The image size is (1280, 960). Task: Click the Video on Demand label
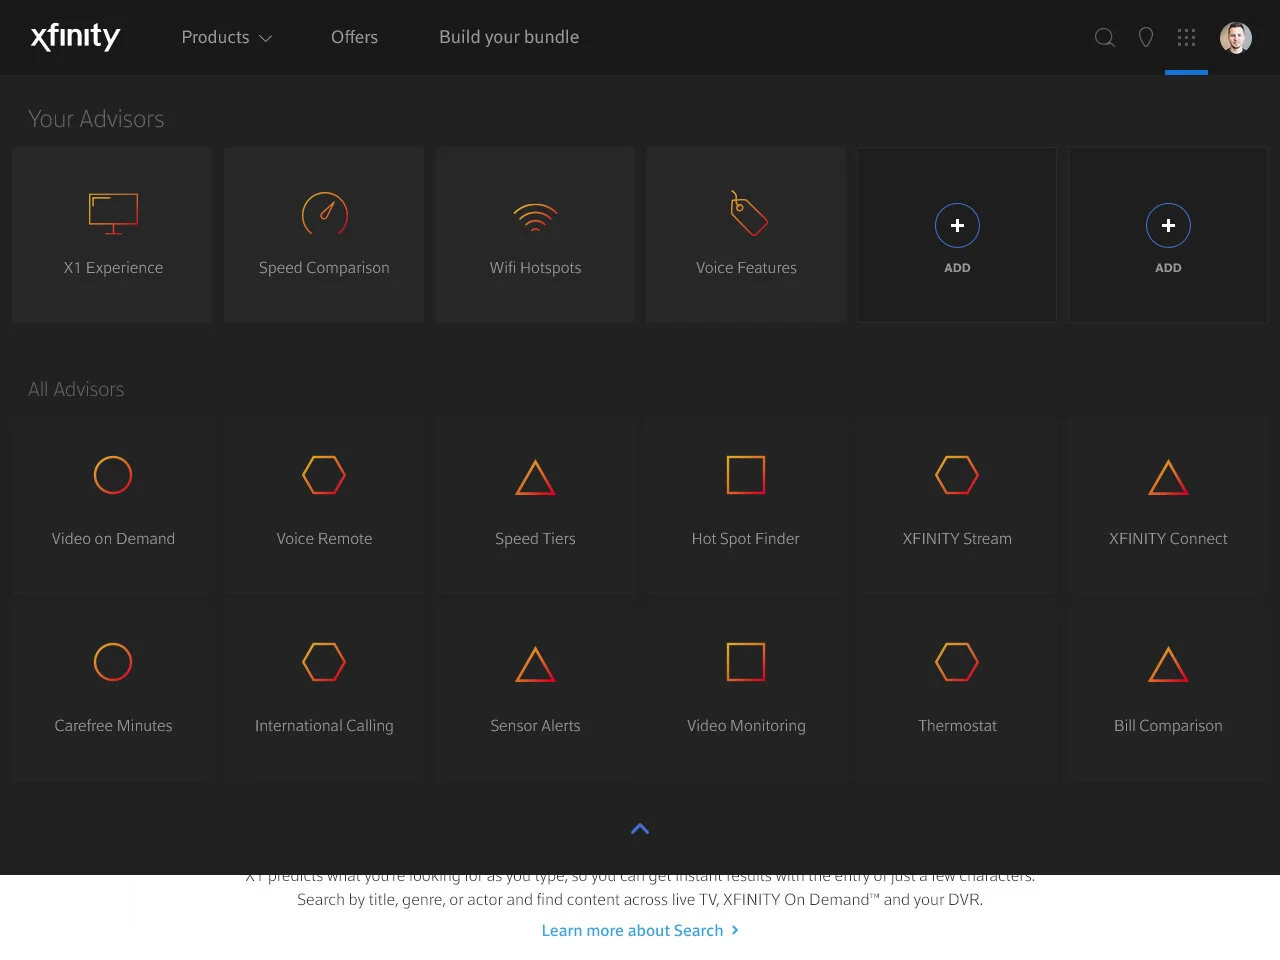point(113,539)
